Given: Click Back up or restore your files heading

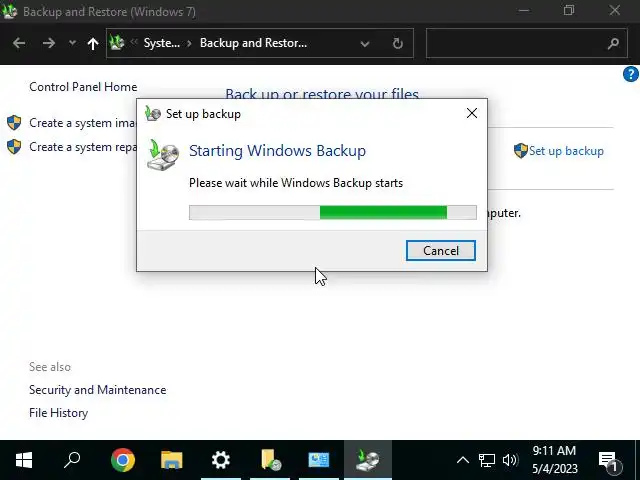Looking at the screenshot, I should coord(322,93).
